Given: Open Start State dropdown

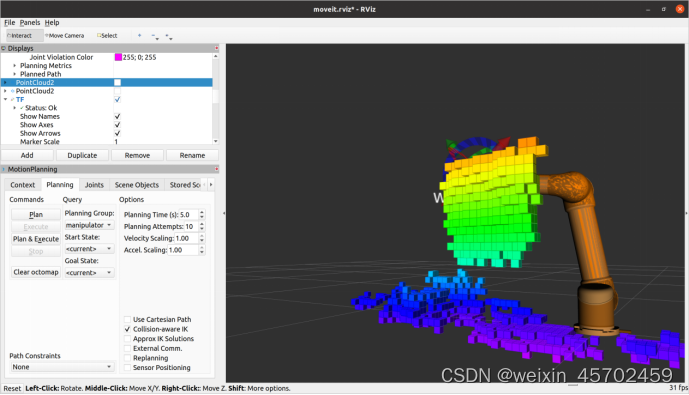Looking at the screenshot, I should tap(89, 249).
